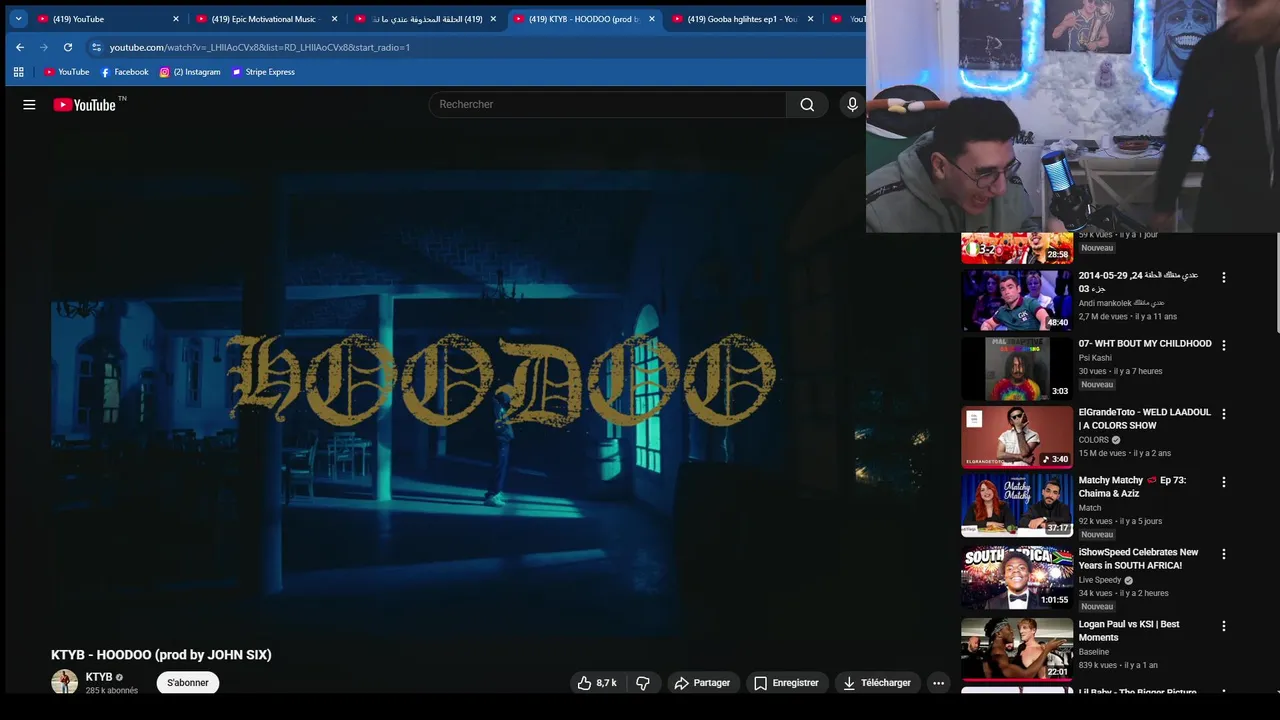Click the YouTube logo to go home
The image size is (1280, 720).
[x=85, y=104]
